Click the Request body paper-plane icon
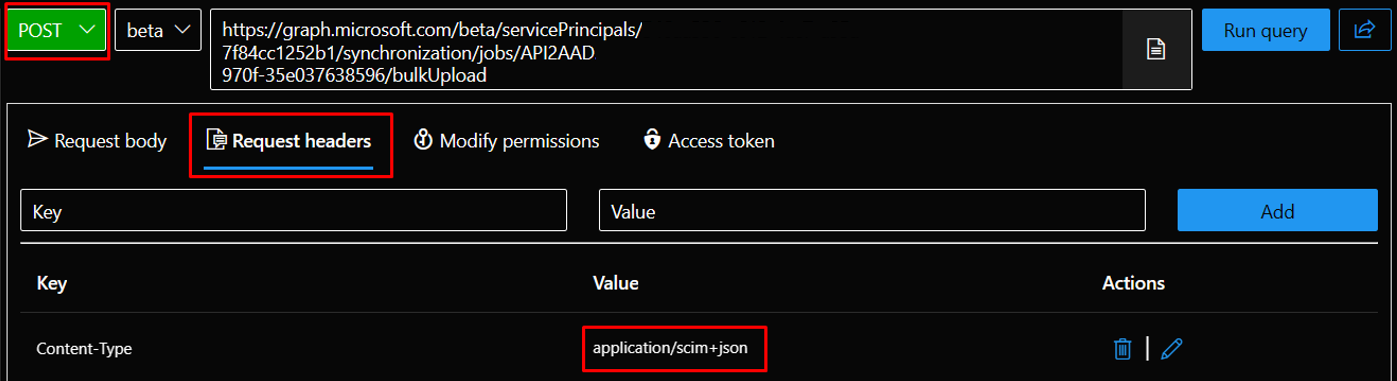 (x=37, y=139)
